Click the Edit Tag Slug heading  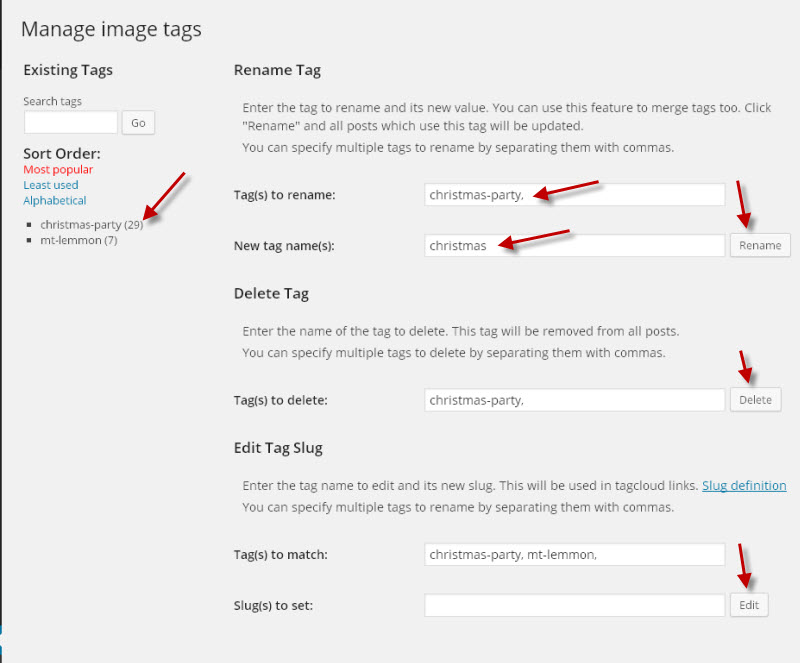278,448
